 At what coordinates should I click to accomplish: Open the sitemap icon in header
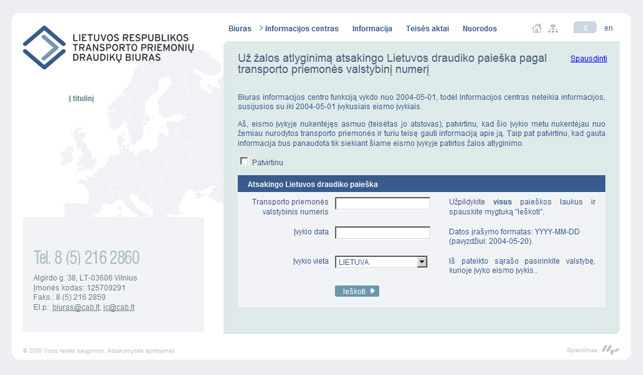click(553, 28)
